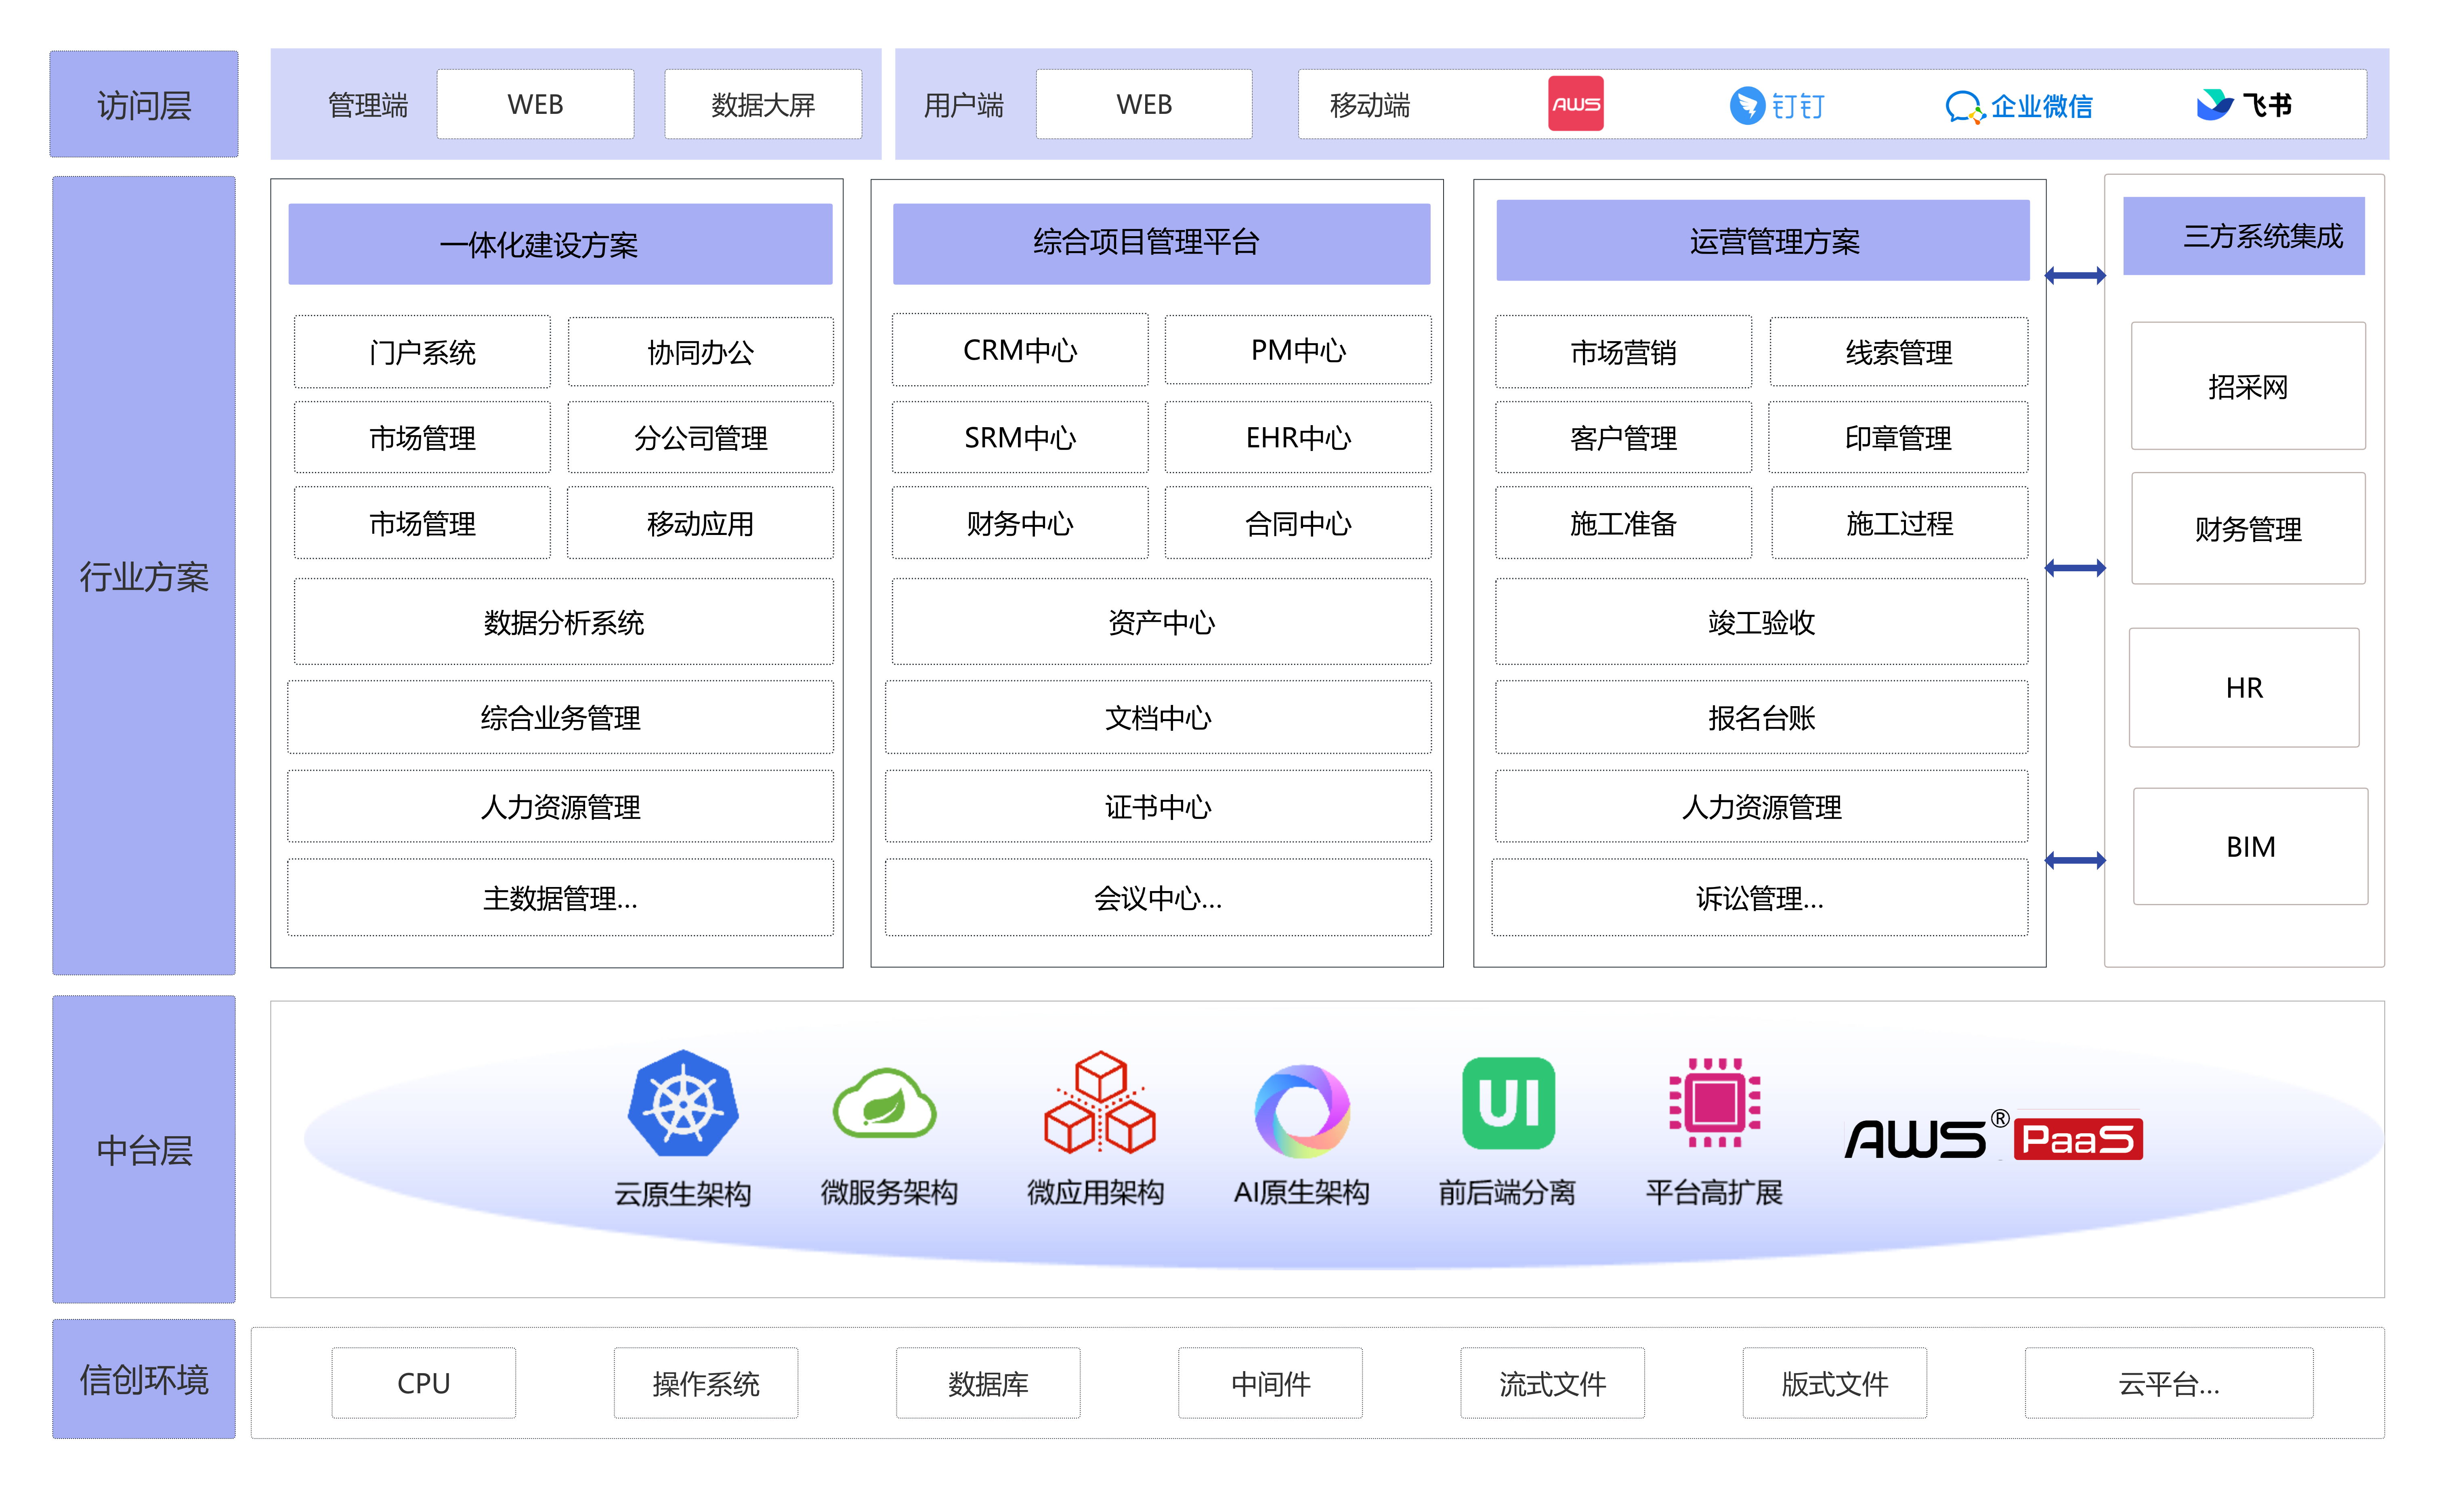Image resolution: width=2447 pixels, height=1512 pixels.
Task: Open the PM中心 module
Action: pos(1298,350)
